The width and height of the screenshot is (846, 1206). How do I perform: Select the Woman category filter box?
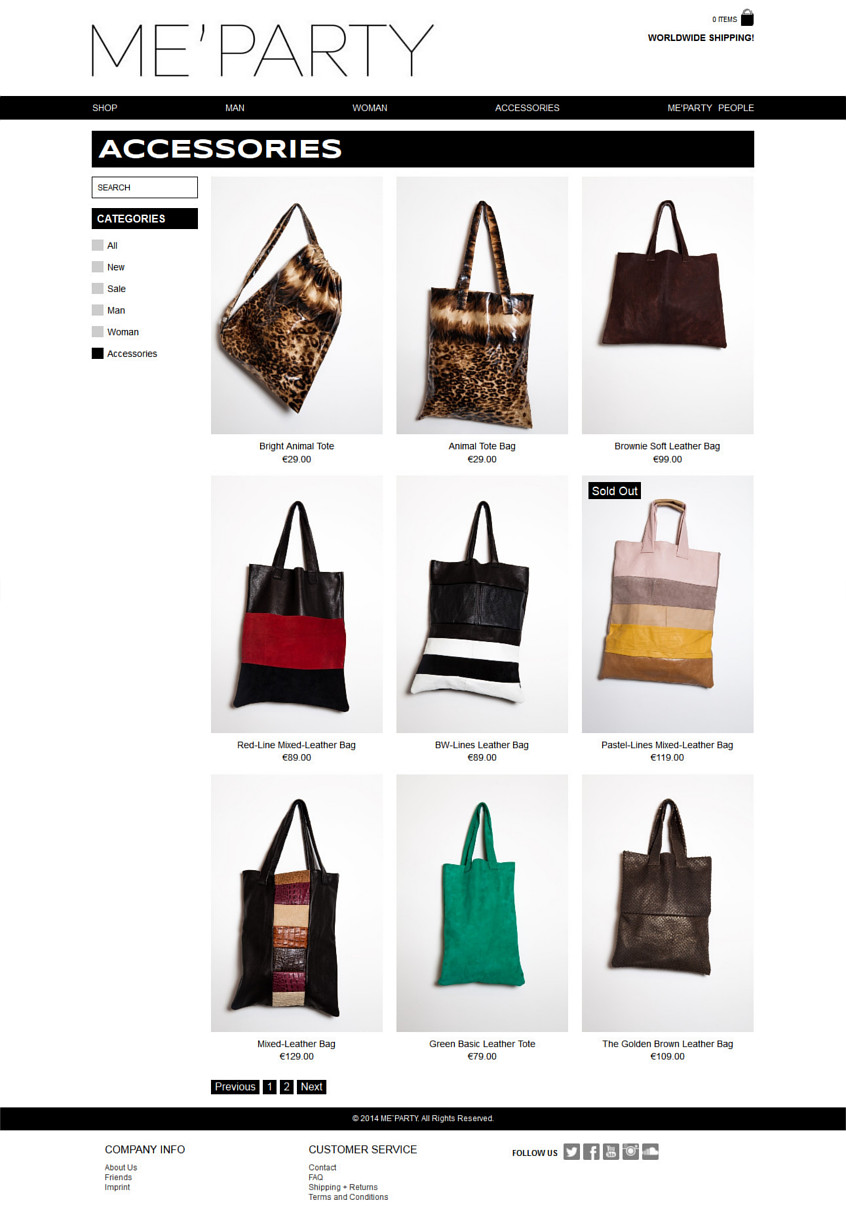(97, 331)
